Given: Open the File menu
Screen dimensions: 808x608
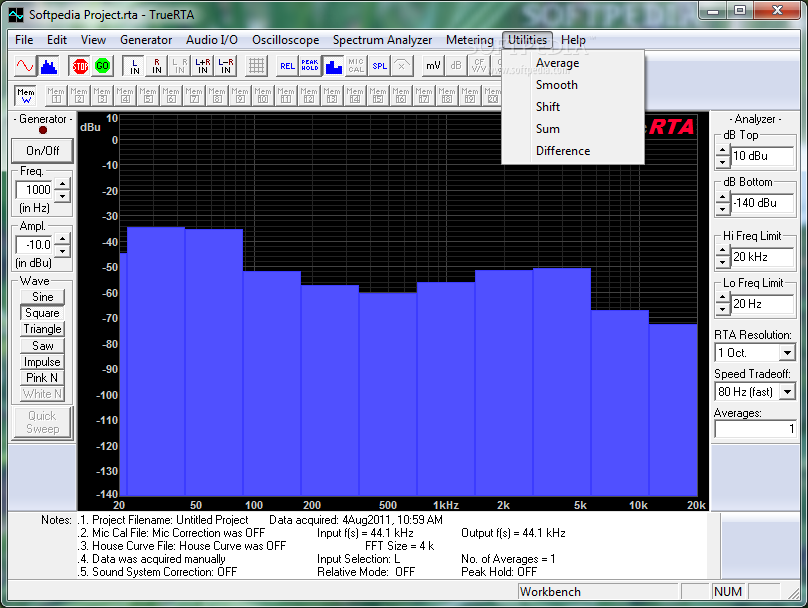Looking at the screenshot, I should 24,40.
